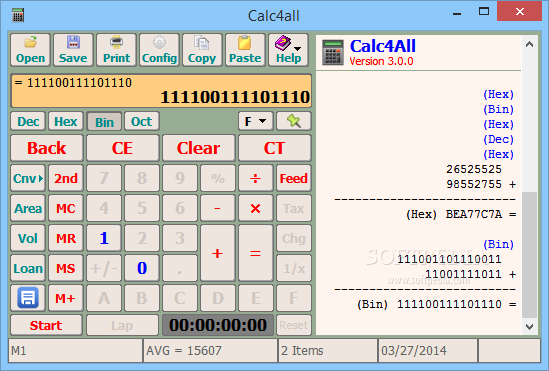Expand the F decimals dropdown

pos(256,121)
